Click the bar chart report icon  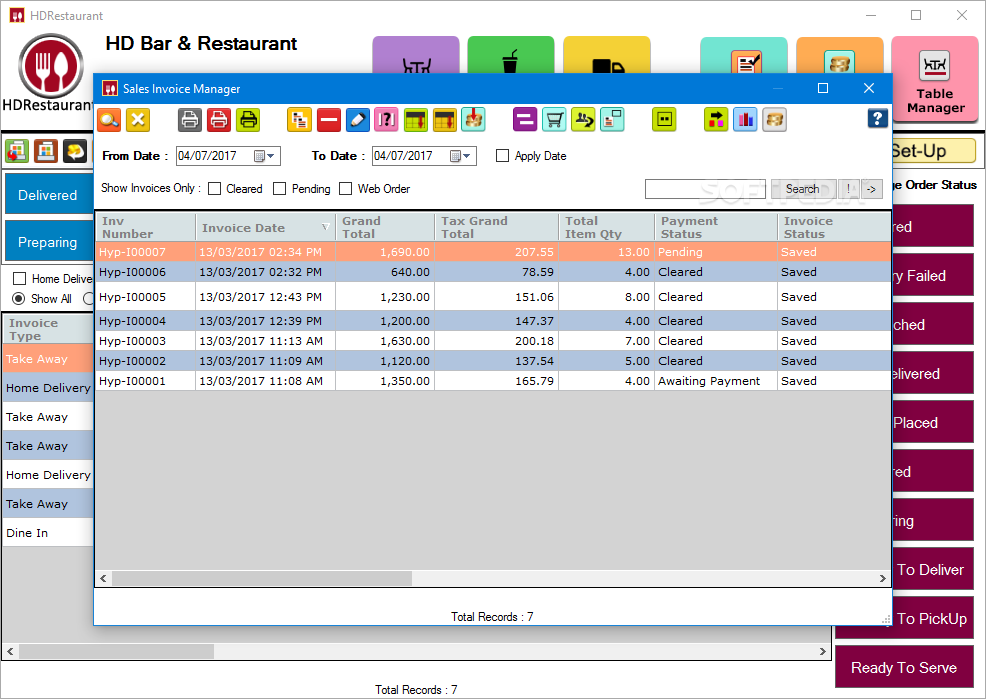point(745,119)
